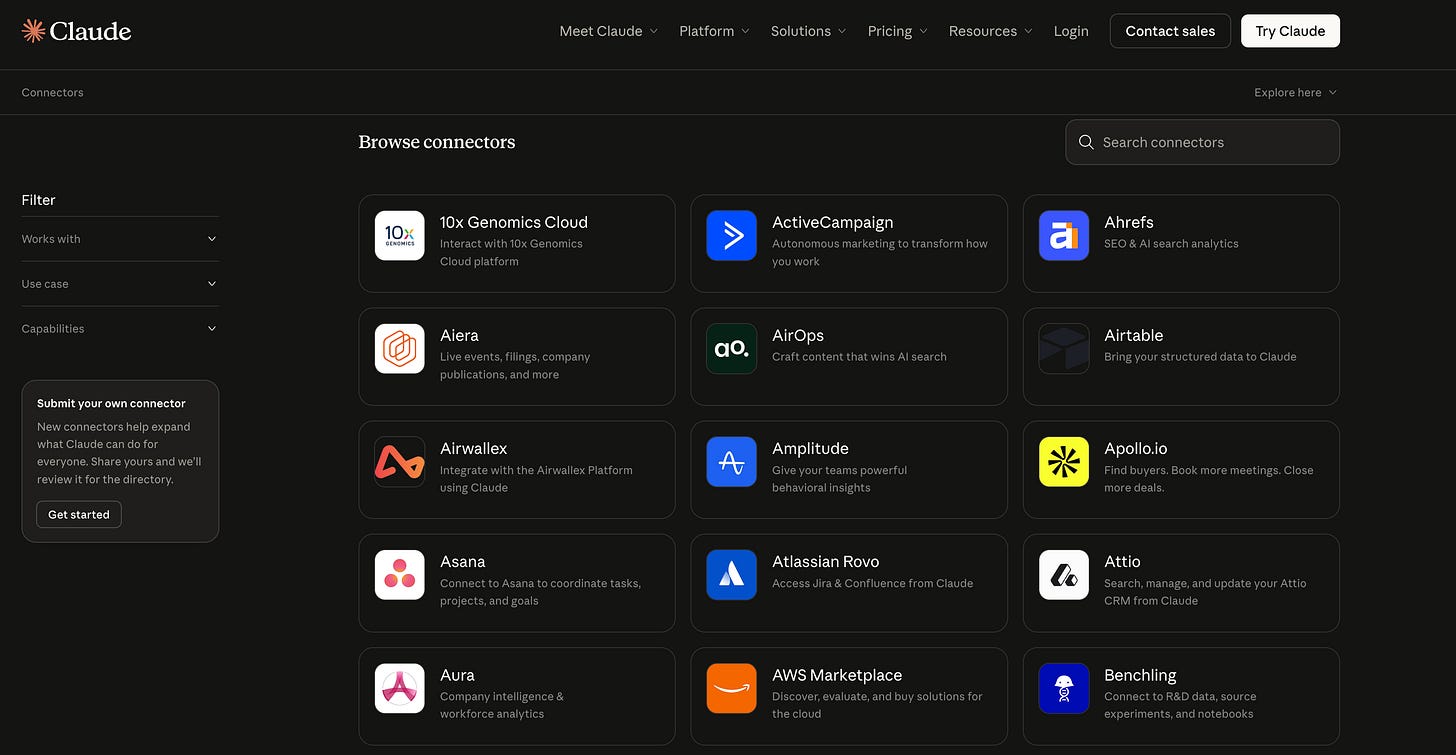Click 'Access Jira & Confluence from Claude' text

point(872,584)
